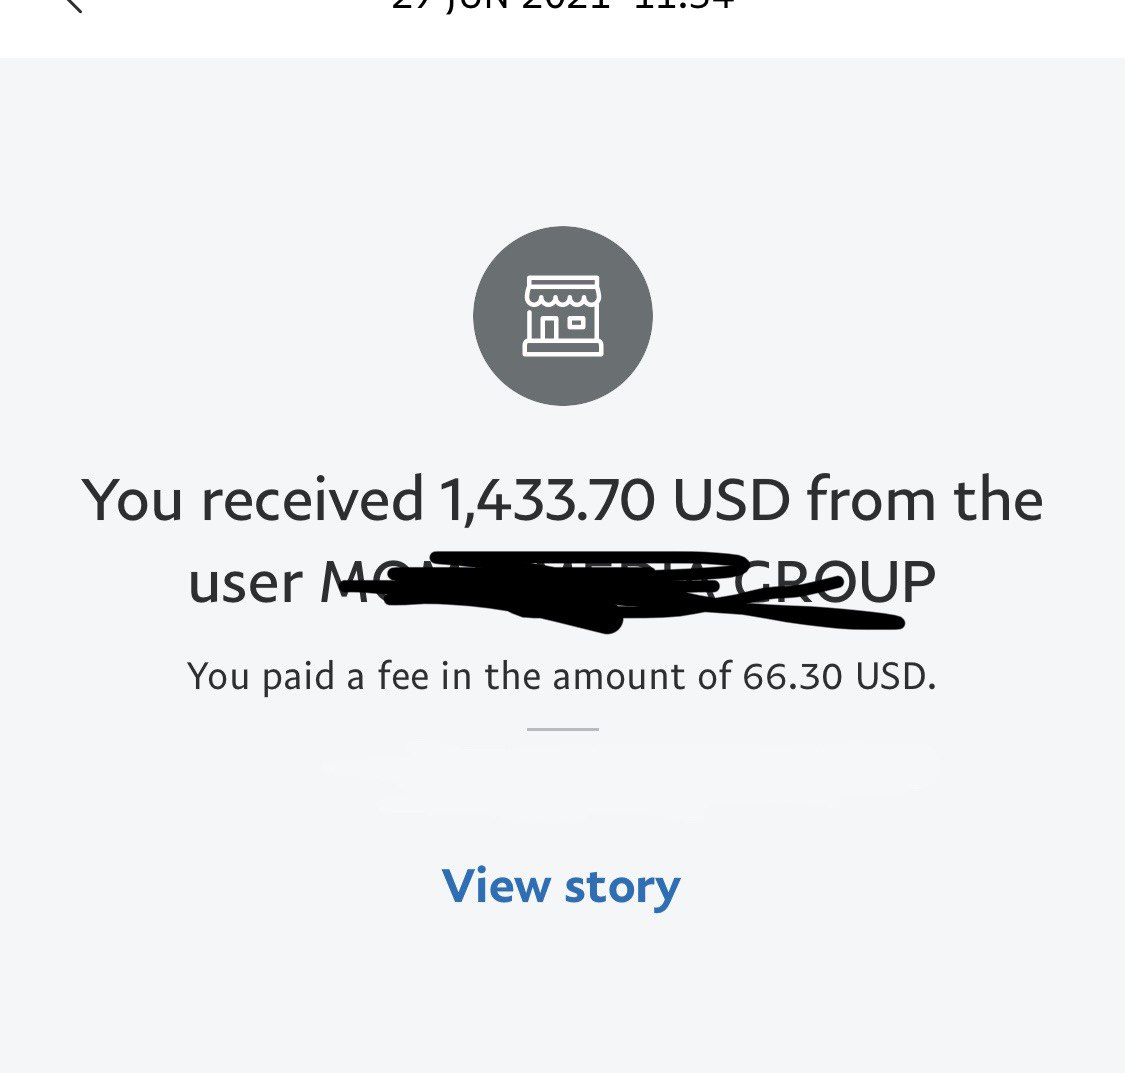Click the "You received" heading text

[x=252, y=499]
